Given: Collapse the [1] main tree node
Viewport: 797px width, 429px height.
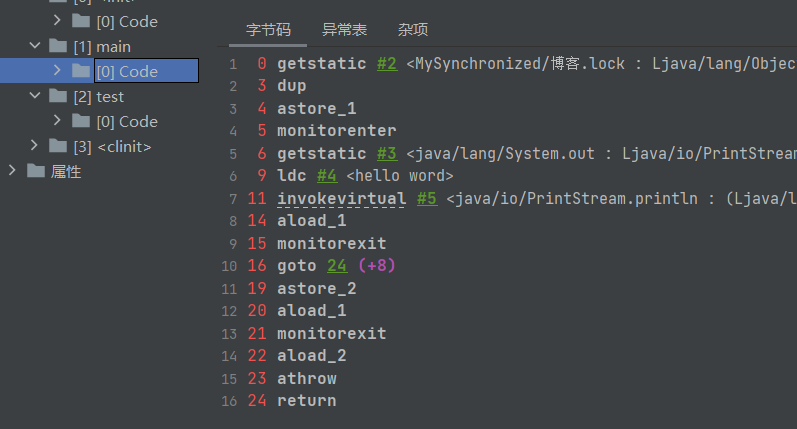Looking at the screenshot, I should click(x=35, y=45).
